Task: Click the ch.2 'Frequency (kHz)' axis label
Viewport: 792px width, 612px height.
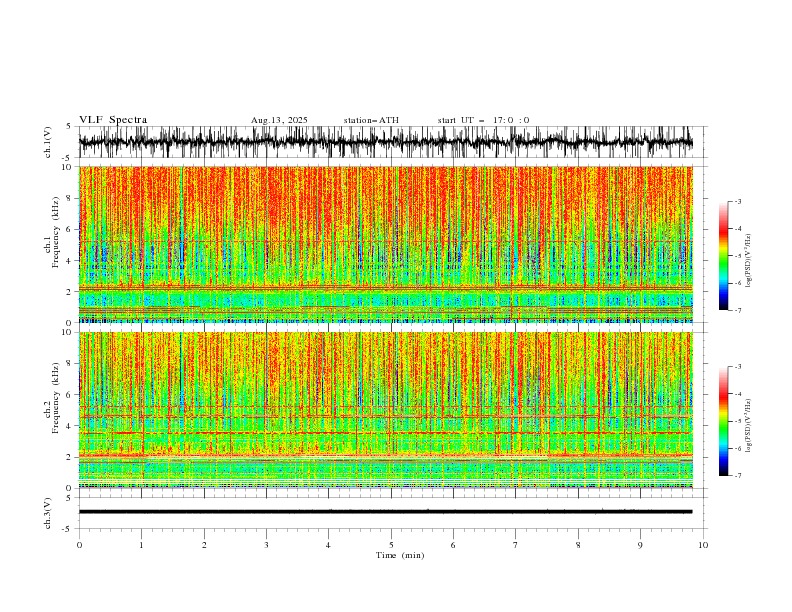Action: (x=55, y=397)
